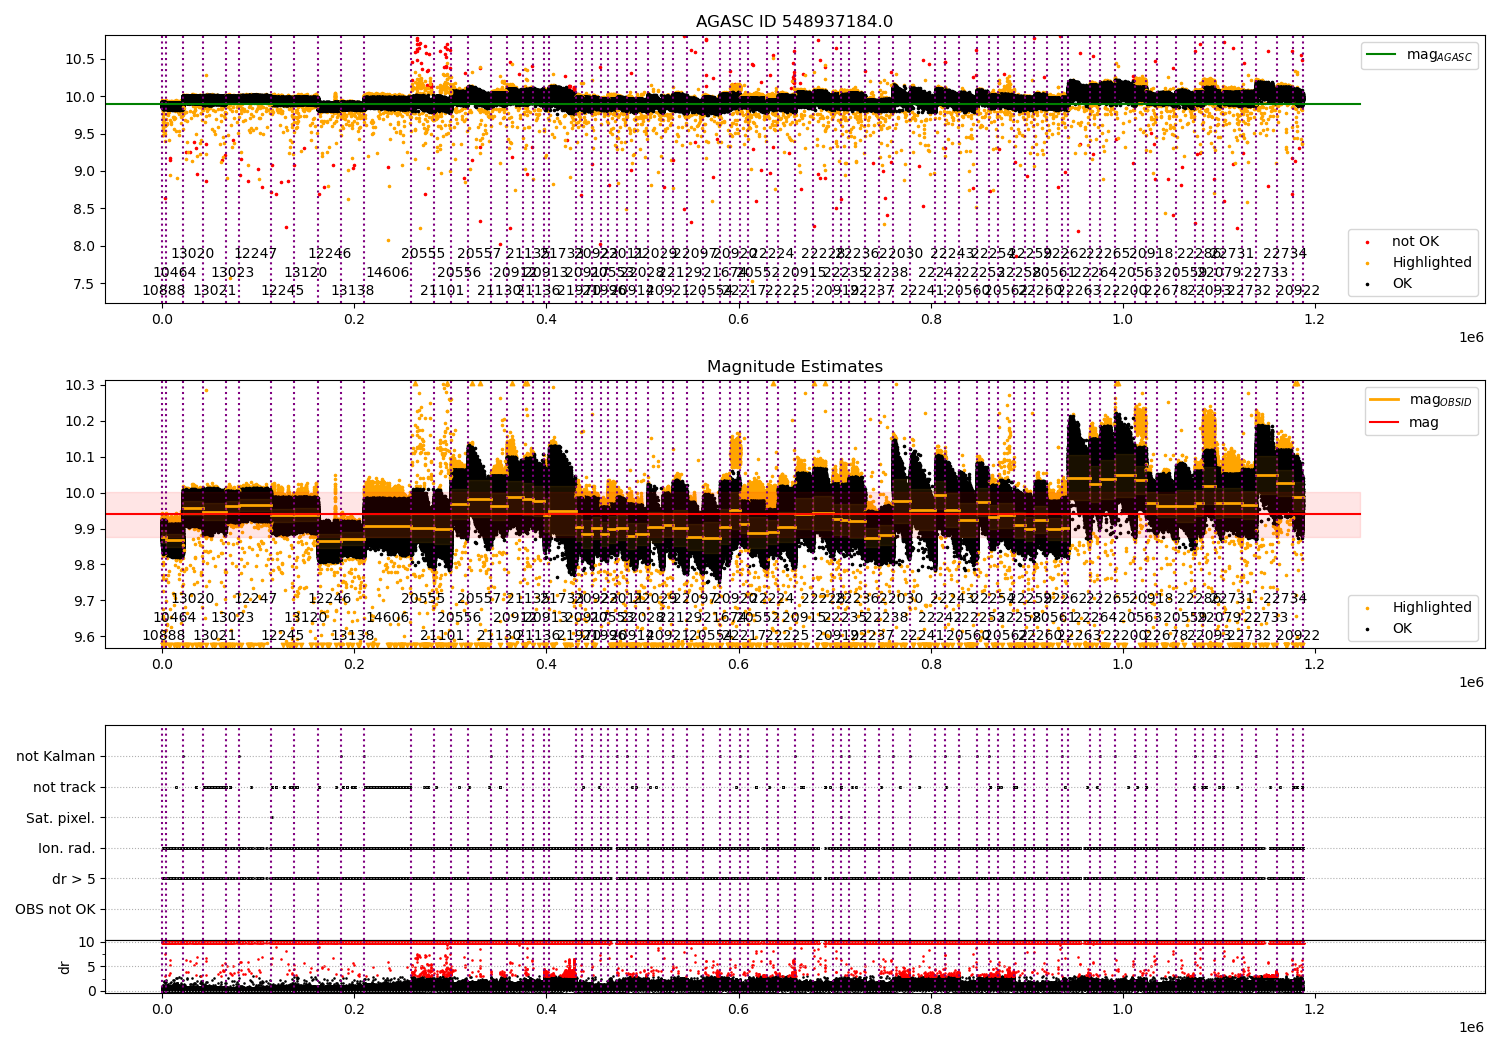Click obsid label '12245' in middle plot
Screen dimensions: 1500x1050
coord(282,636)
